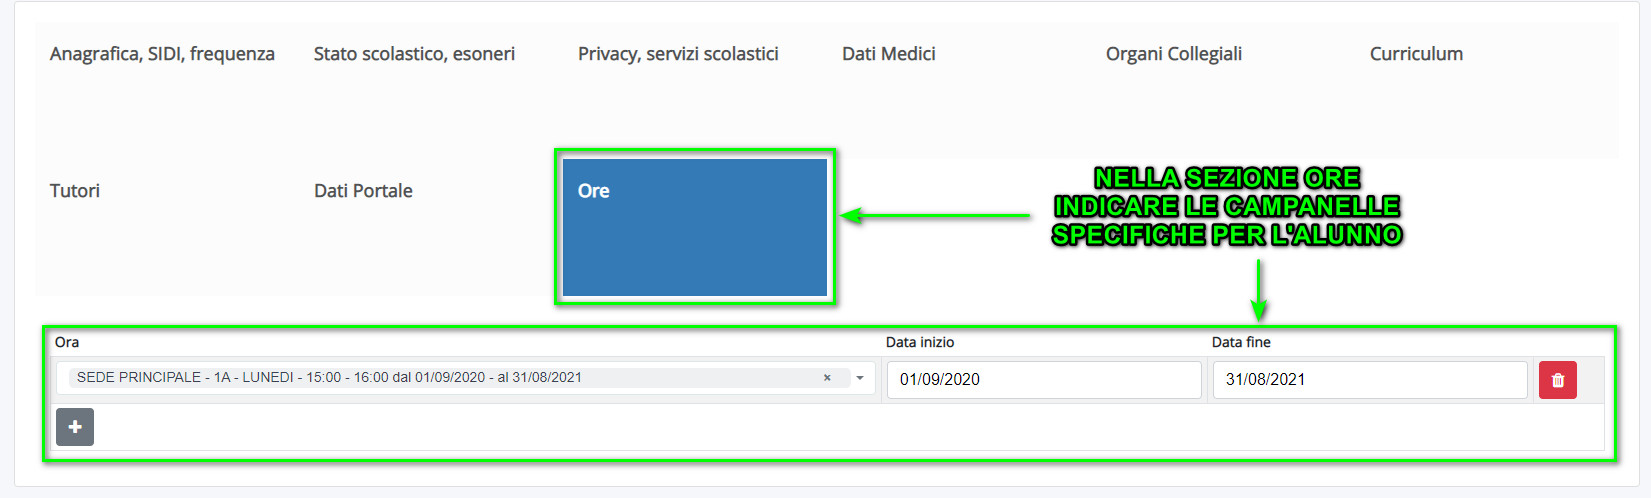Click the Data inizio date field

pyautogui.click(x=1043, y=380)
